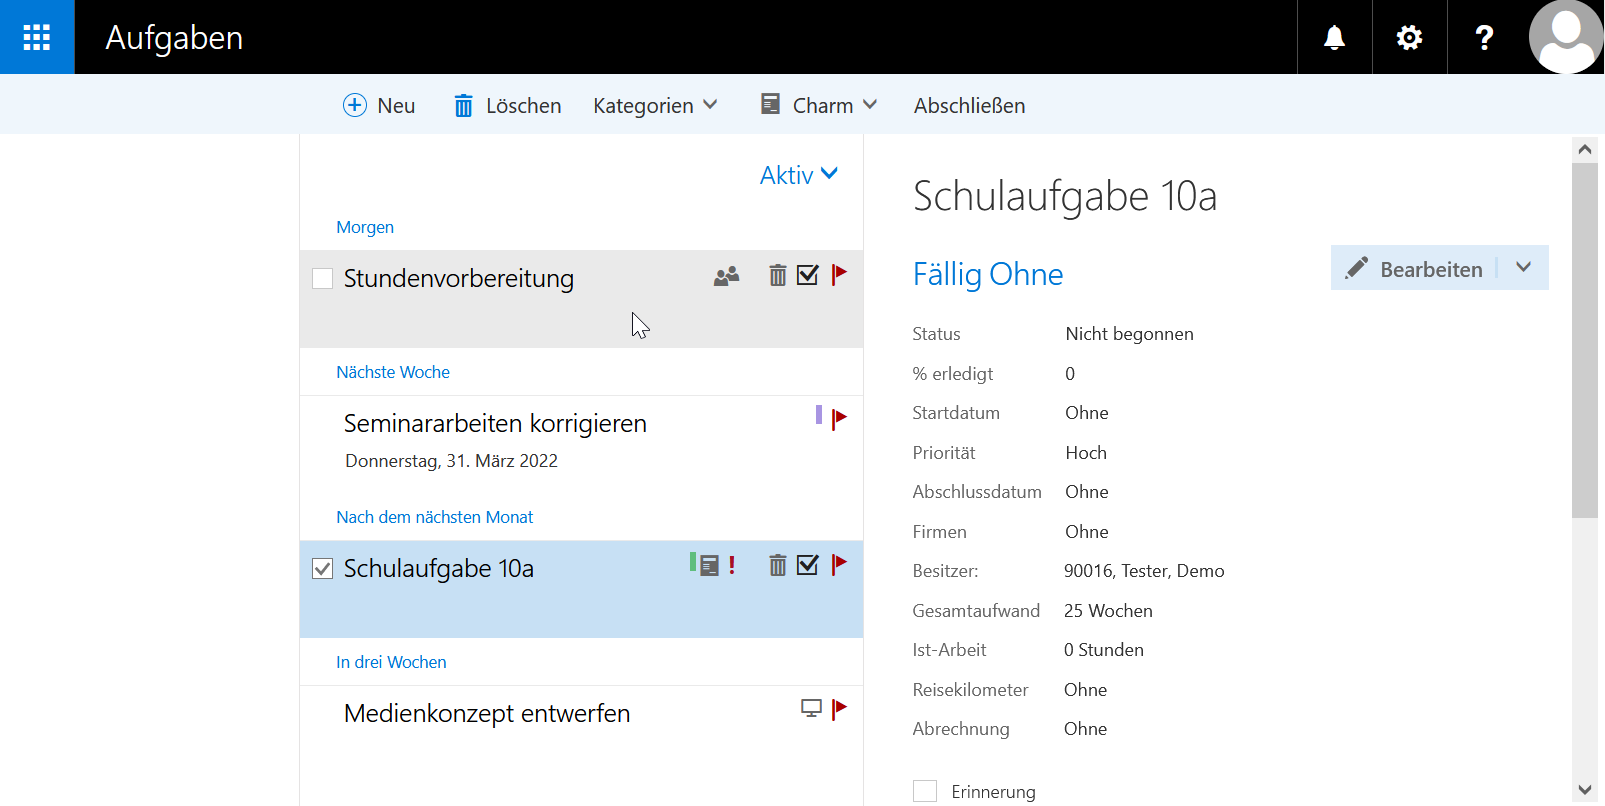This screenshot has width=1605, height=806.
Task: Open notifications bell
Action: (1334, 37)
